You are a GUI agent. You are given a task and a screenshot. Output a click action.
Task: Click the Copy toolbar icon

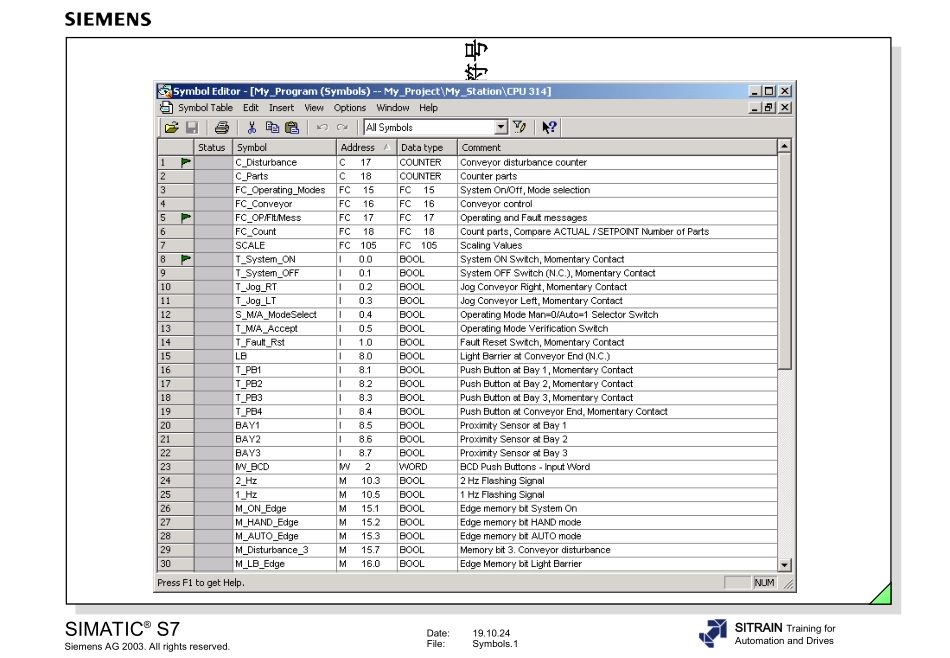coord(273,127)
